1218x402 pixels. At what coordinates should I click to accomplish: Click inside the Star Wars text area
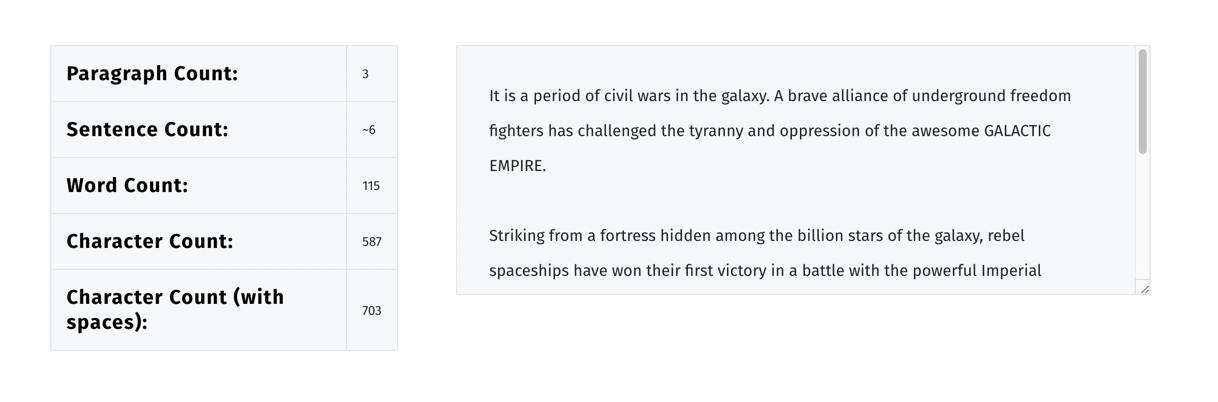pos(796,170)
